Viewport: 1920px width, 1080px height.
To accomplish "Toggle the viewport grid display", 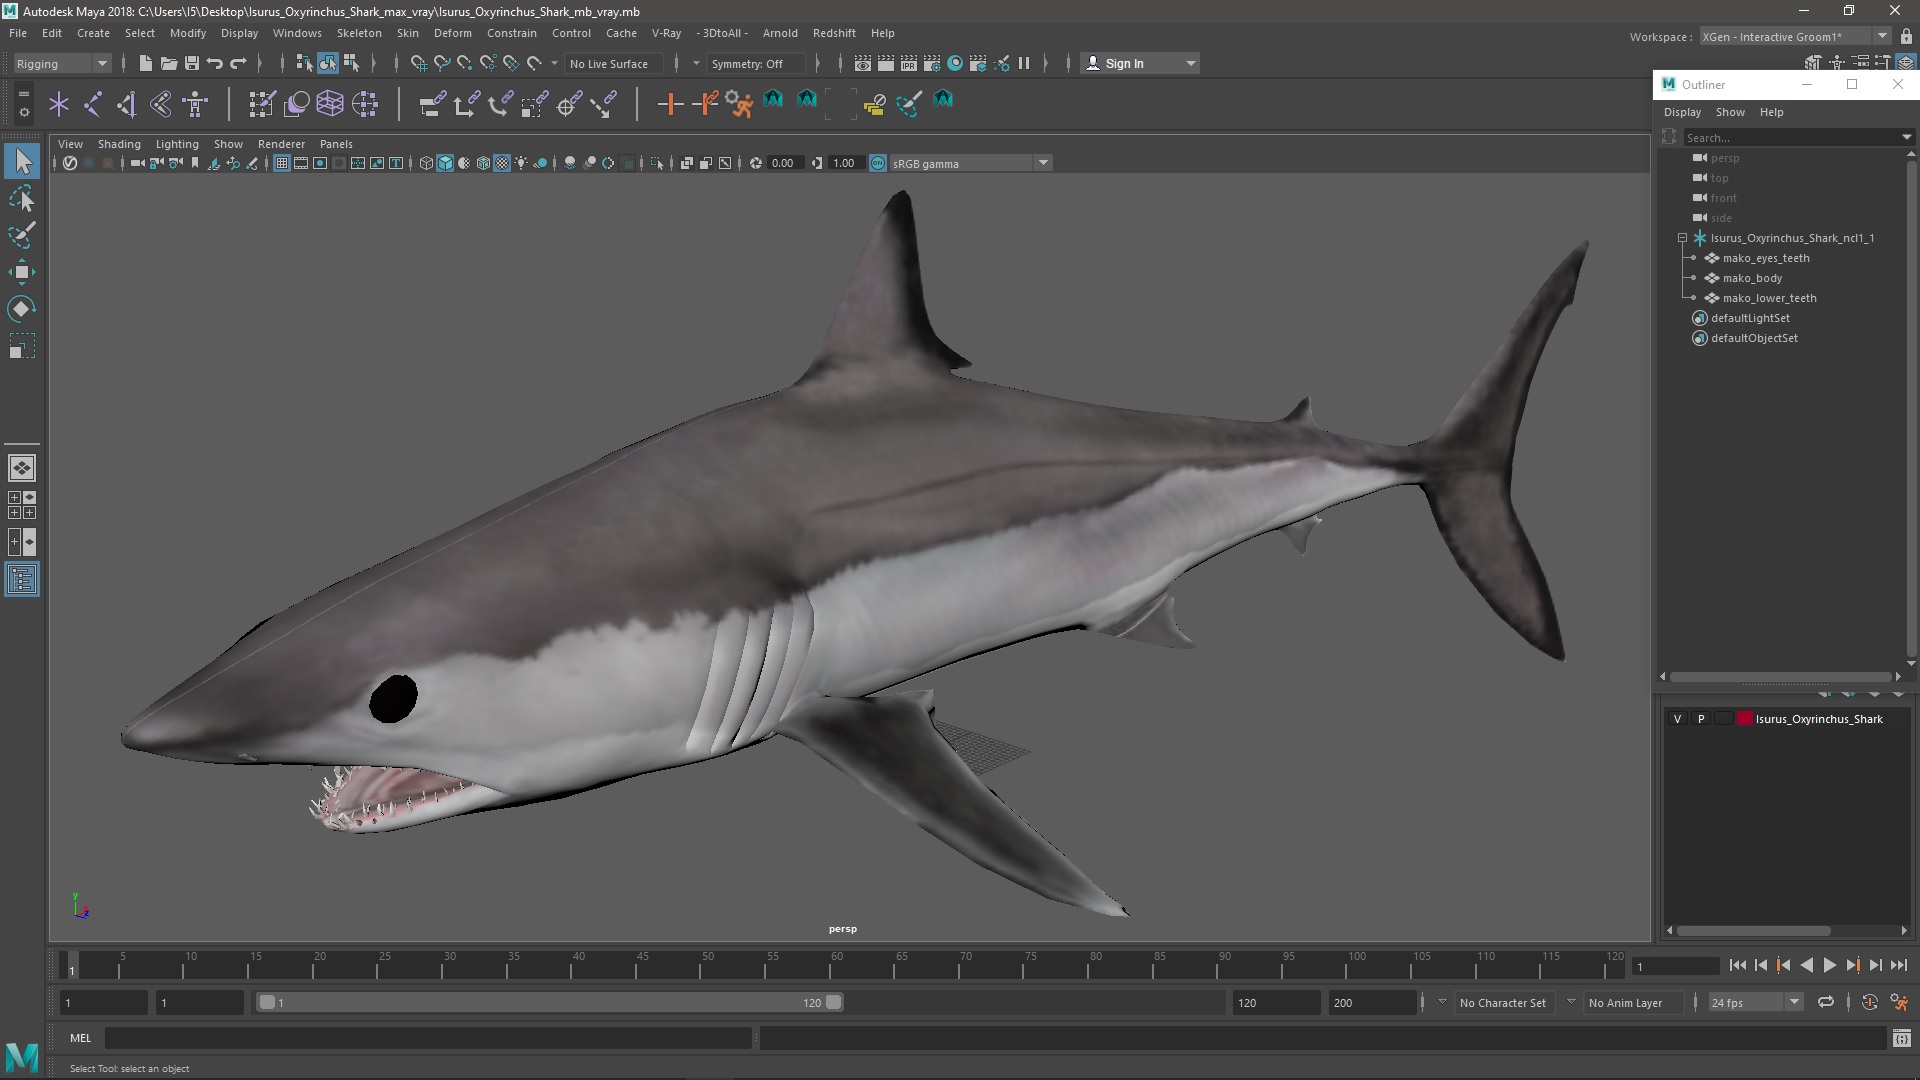I will pyautogui.click(x=282, y=163).
